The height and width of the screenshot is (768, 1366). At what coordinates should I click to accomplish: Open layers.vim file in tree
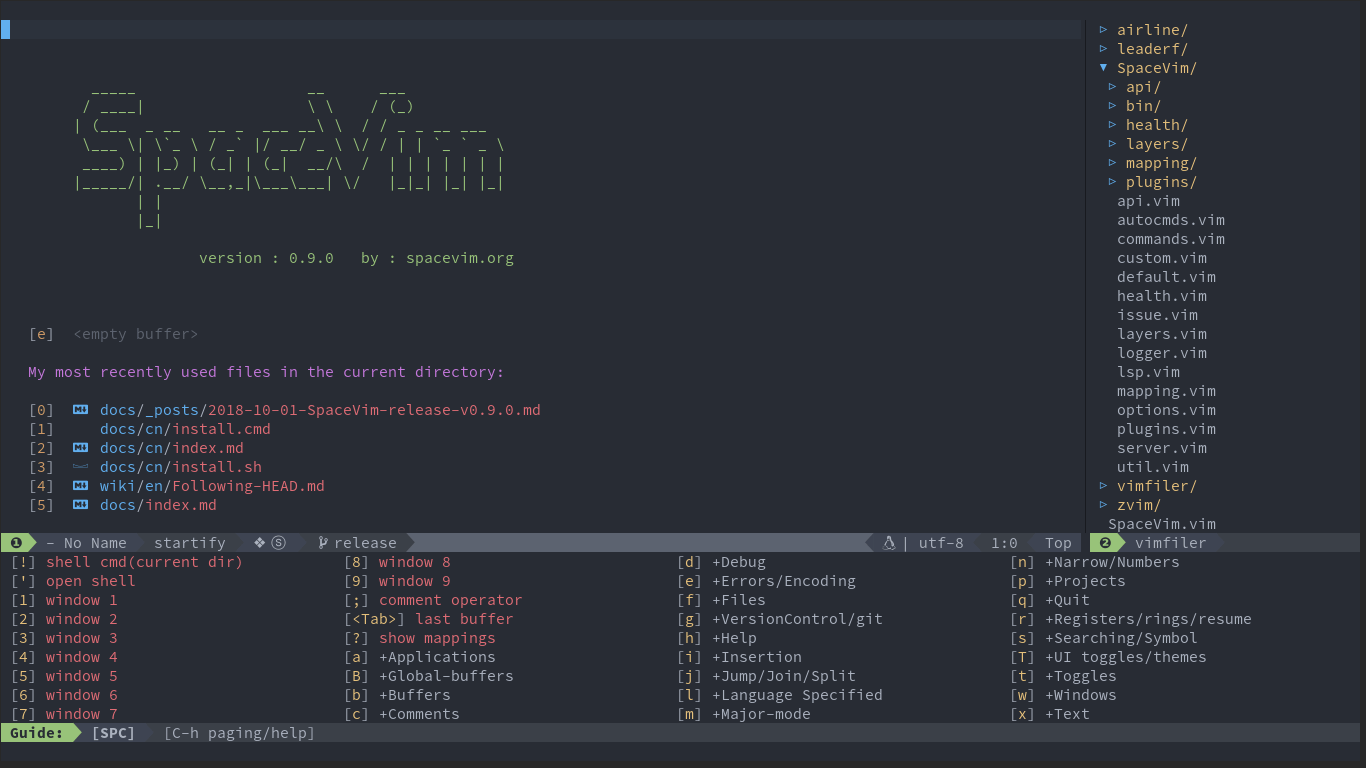pos(1162,334)
